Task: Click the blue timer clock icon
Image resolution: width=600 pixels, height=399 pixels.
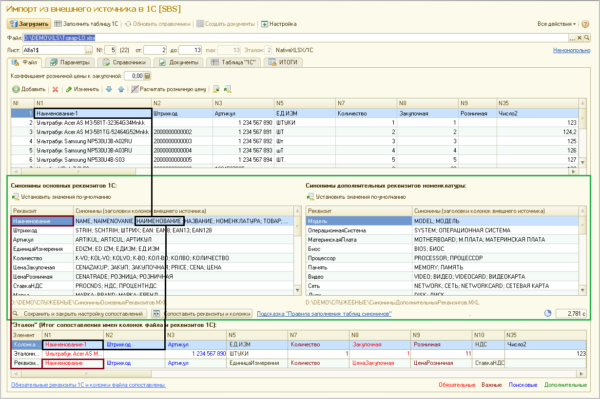Action: click(548, 313)
